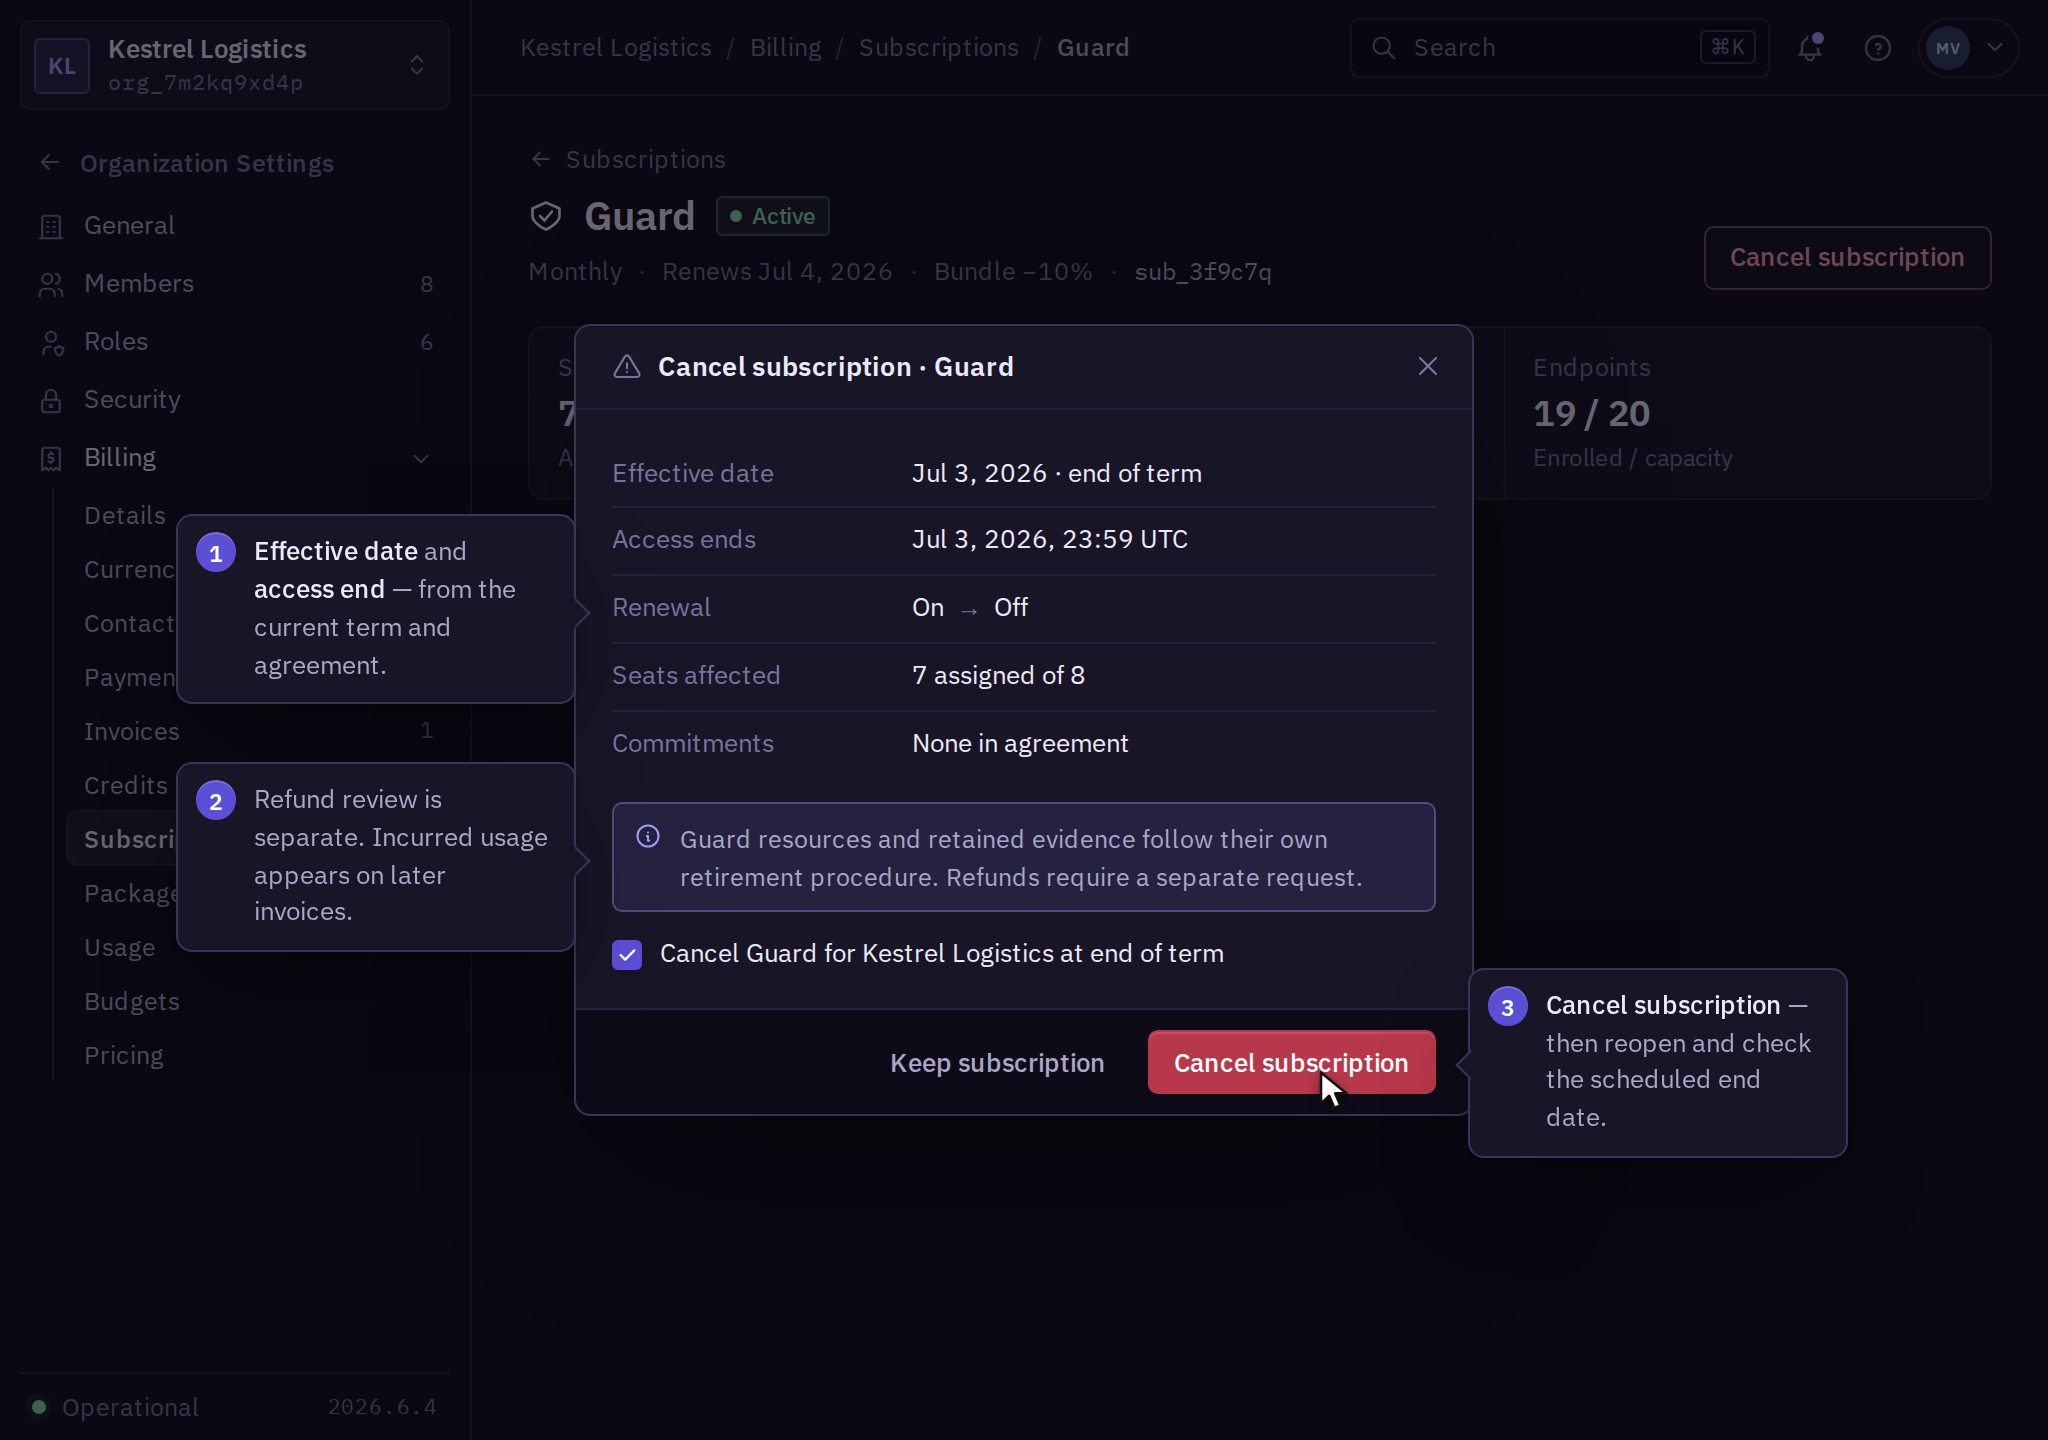Click the MV user avatar
Screen dimensions: 2048x1440
click(x=1947, y=48)
